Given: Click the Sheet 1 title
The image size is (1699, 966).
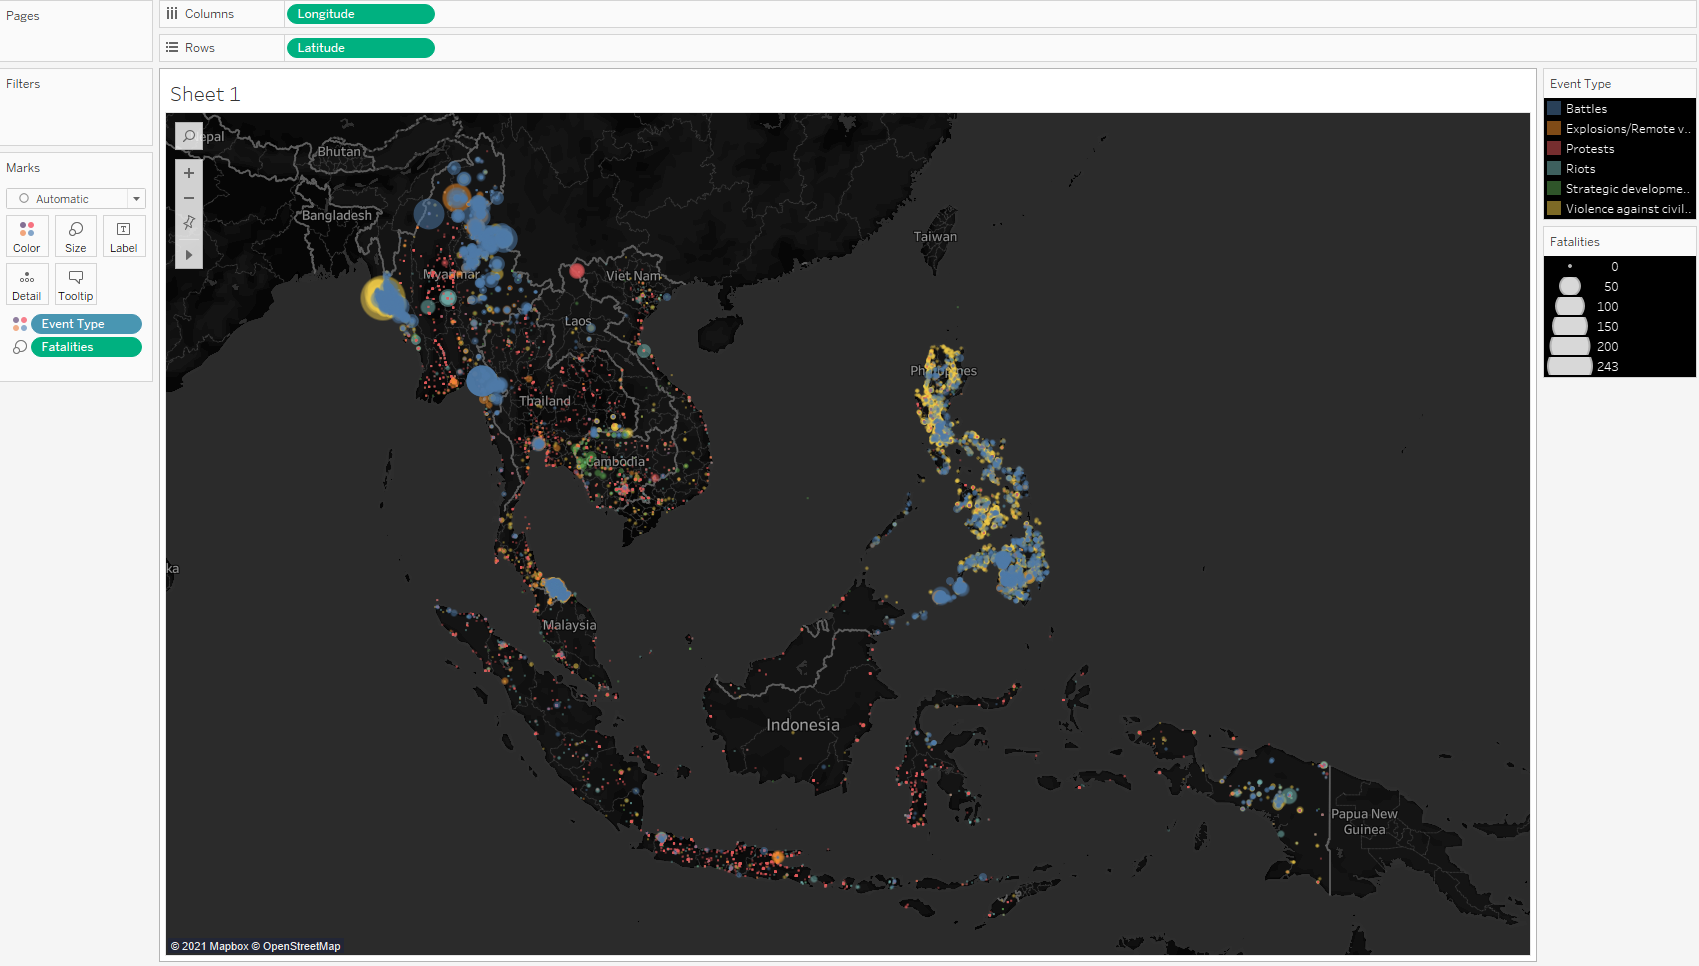Looking at the screenshot, I should click(205, 94).
